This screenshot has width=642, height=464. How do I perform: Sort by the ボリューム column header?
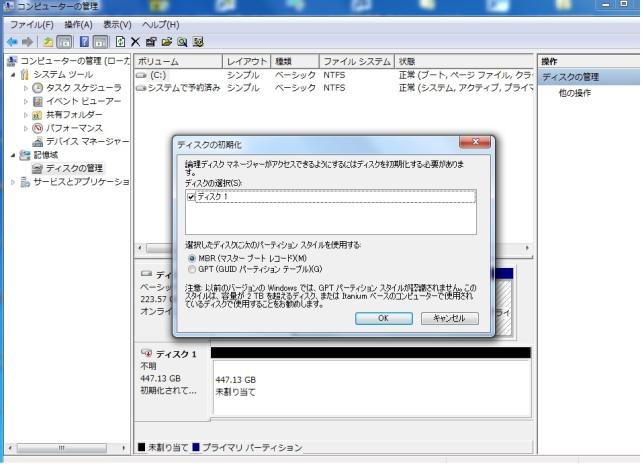pos(179,61)
